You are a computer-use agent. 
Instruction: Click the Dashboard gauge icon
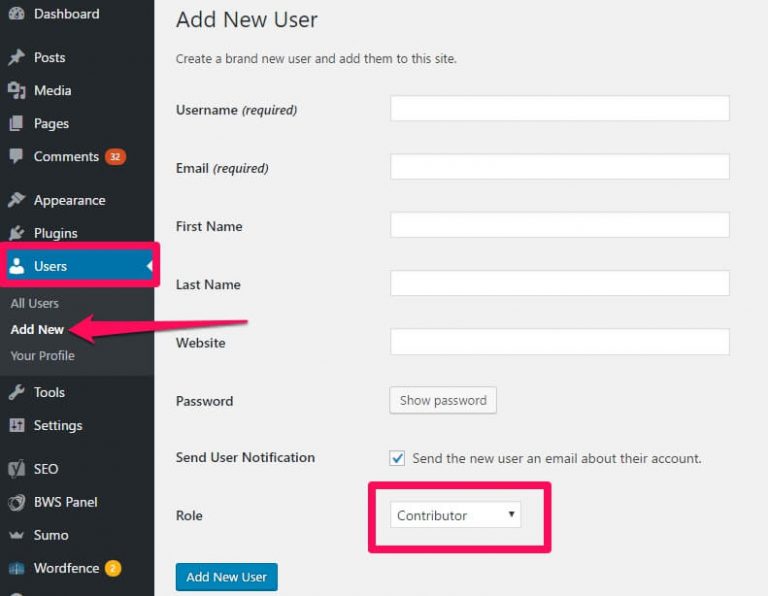click(x=16, y=14)
